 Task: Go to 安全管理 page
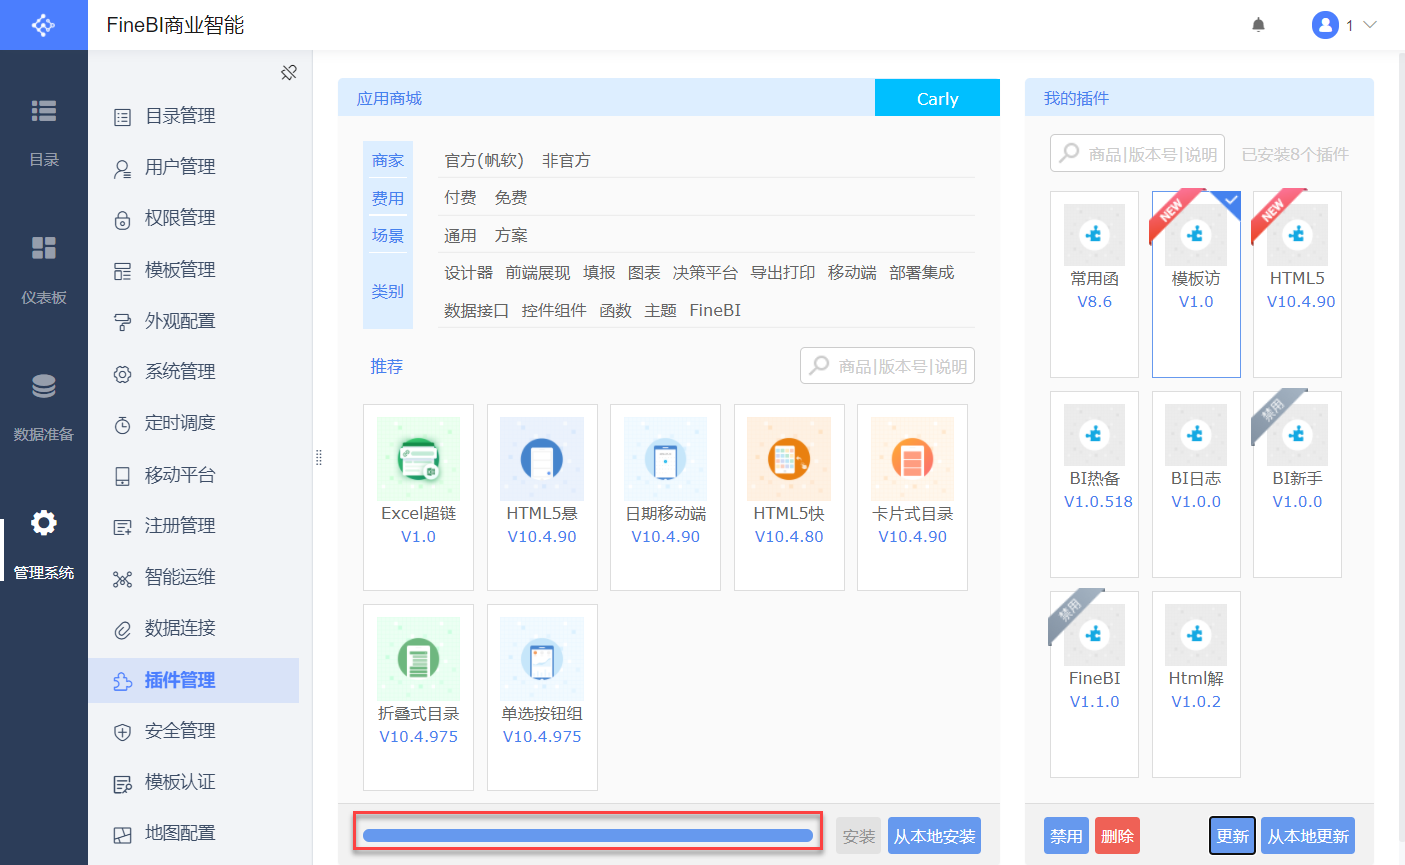pyautogui.click(x=193, y=731)
